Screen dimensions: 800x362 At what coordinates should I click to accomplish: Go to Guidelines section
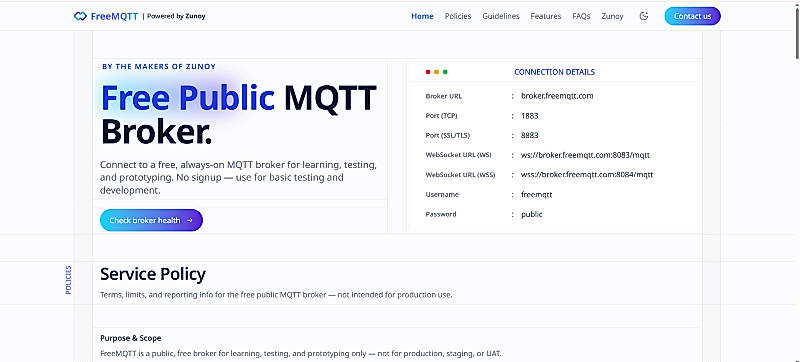point(501,16)
